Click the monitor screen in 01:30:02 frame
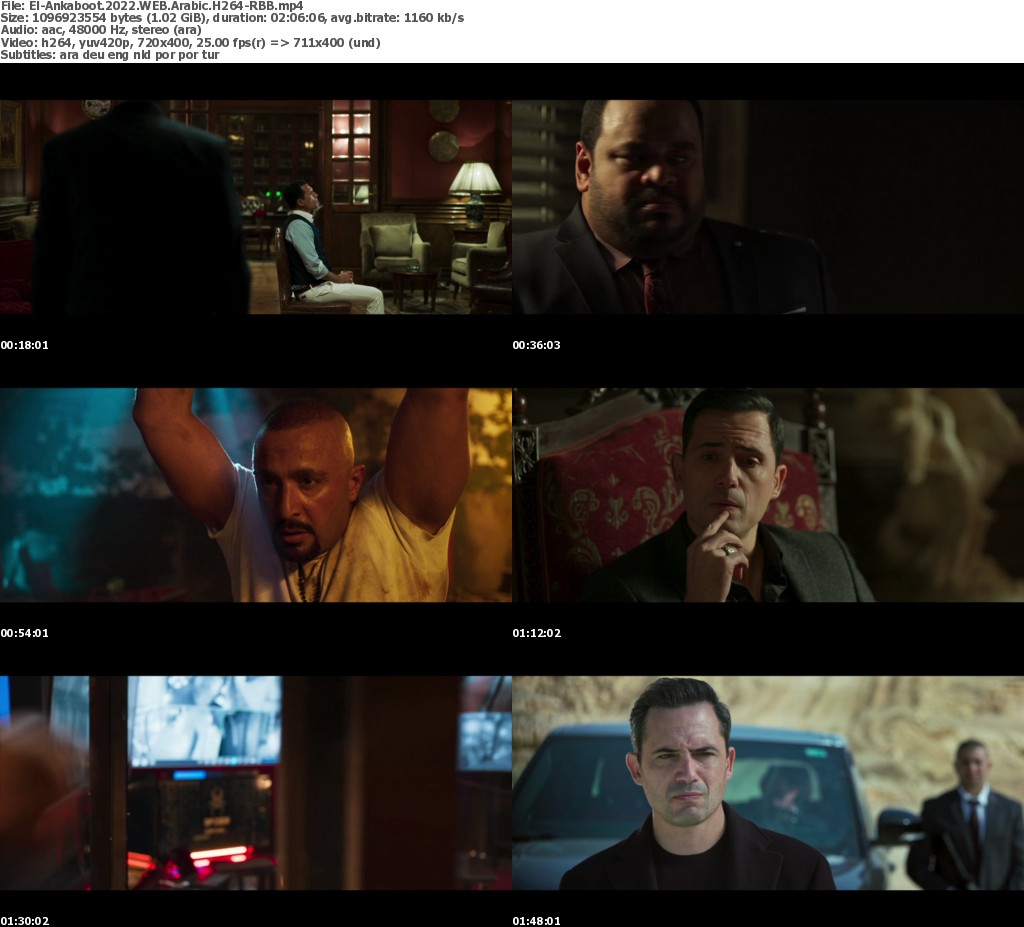Viewport: 1024px width, 927px height. point(205,721)
